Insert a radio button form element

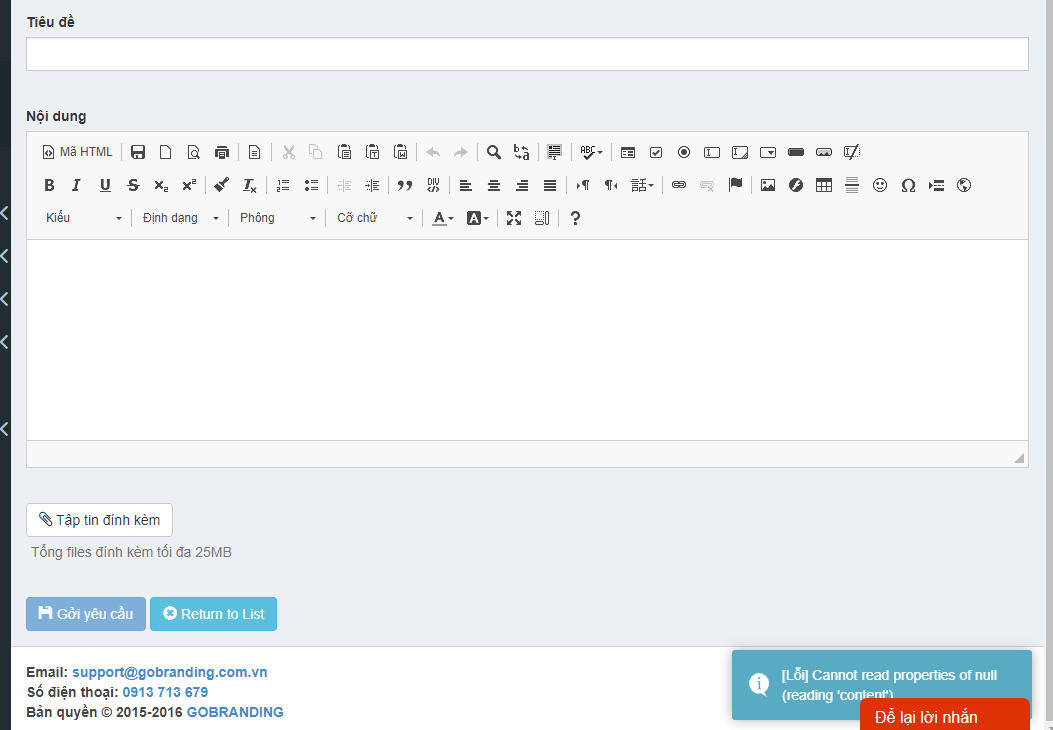684,152
